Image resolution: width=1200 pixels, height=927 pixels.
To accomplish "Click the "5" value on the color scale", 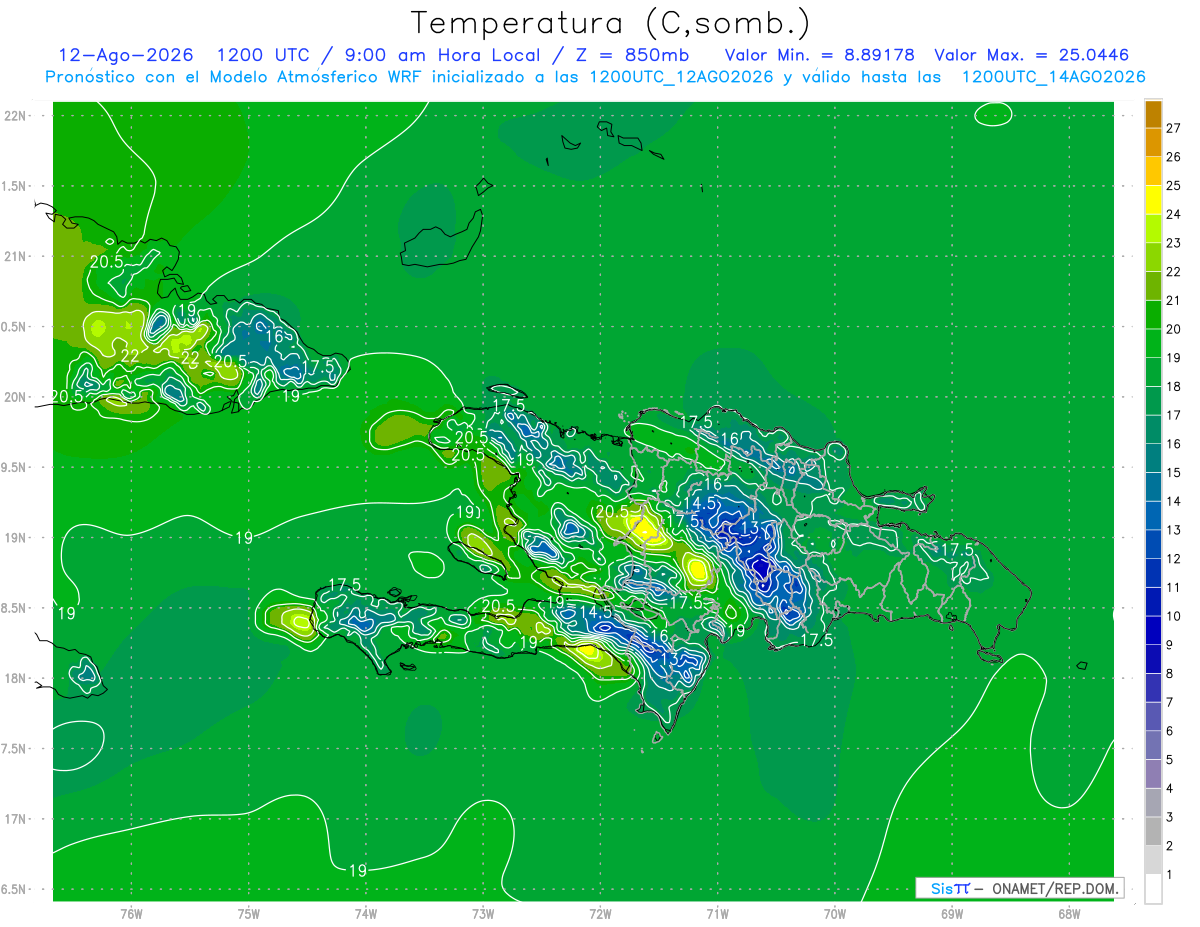I will pyautogui.click(x=1170, y=760).
